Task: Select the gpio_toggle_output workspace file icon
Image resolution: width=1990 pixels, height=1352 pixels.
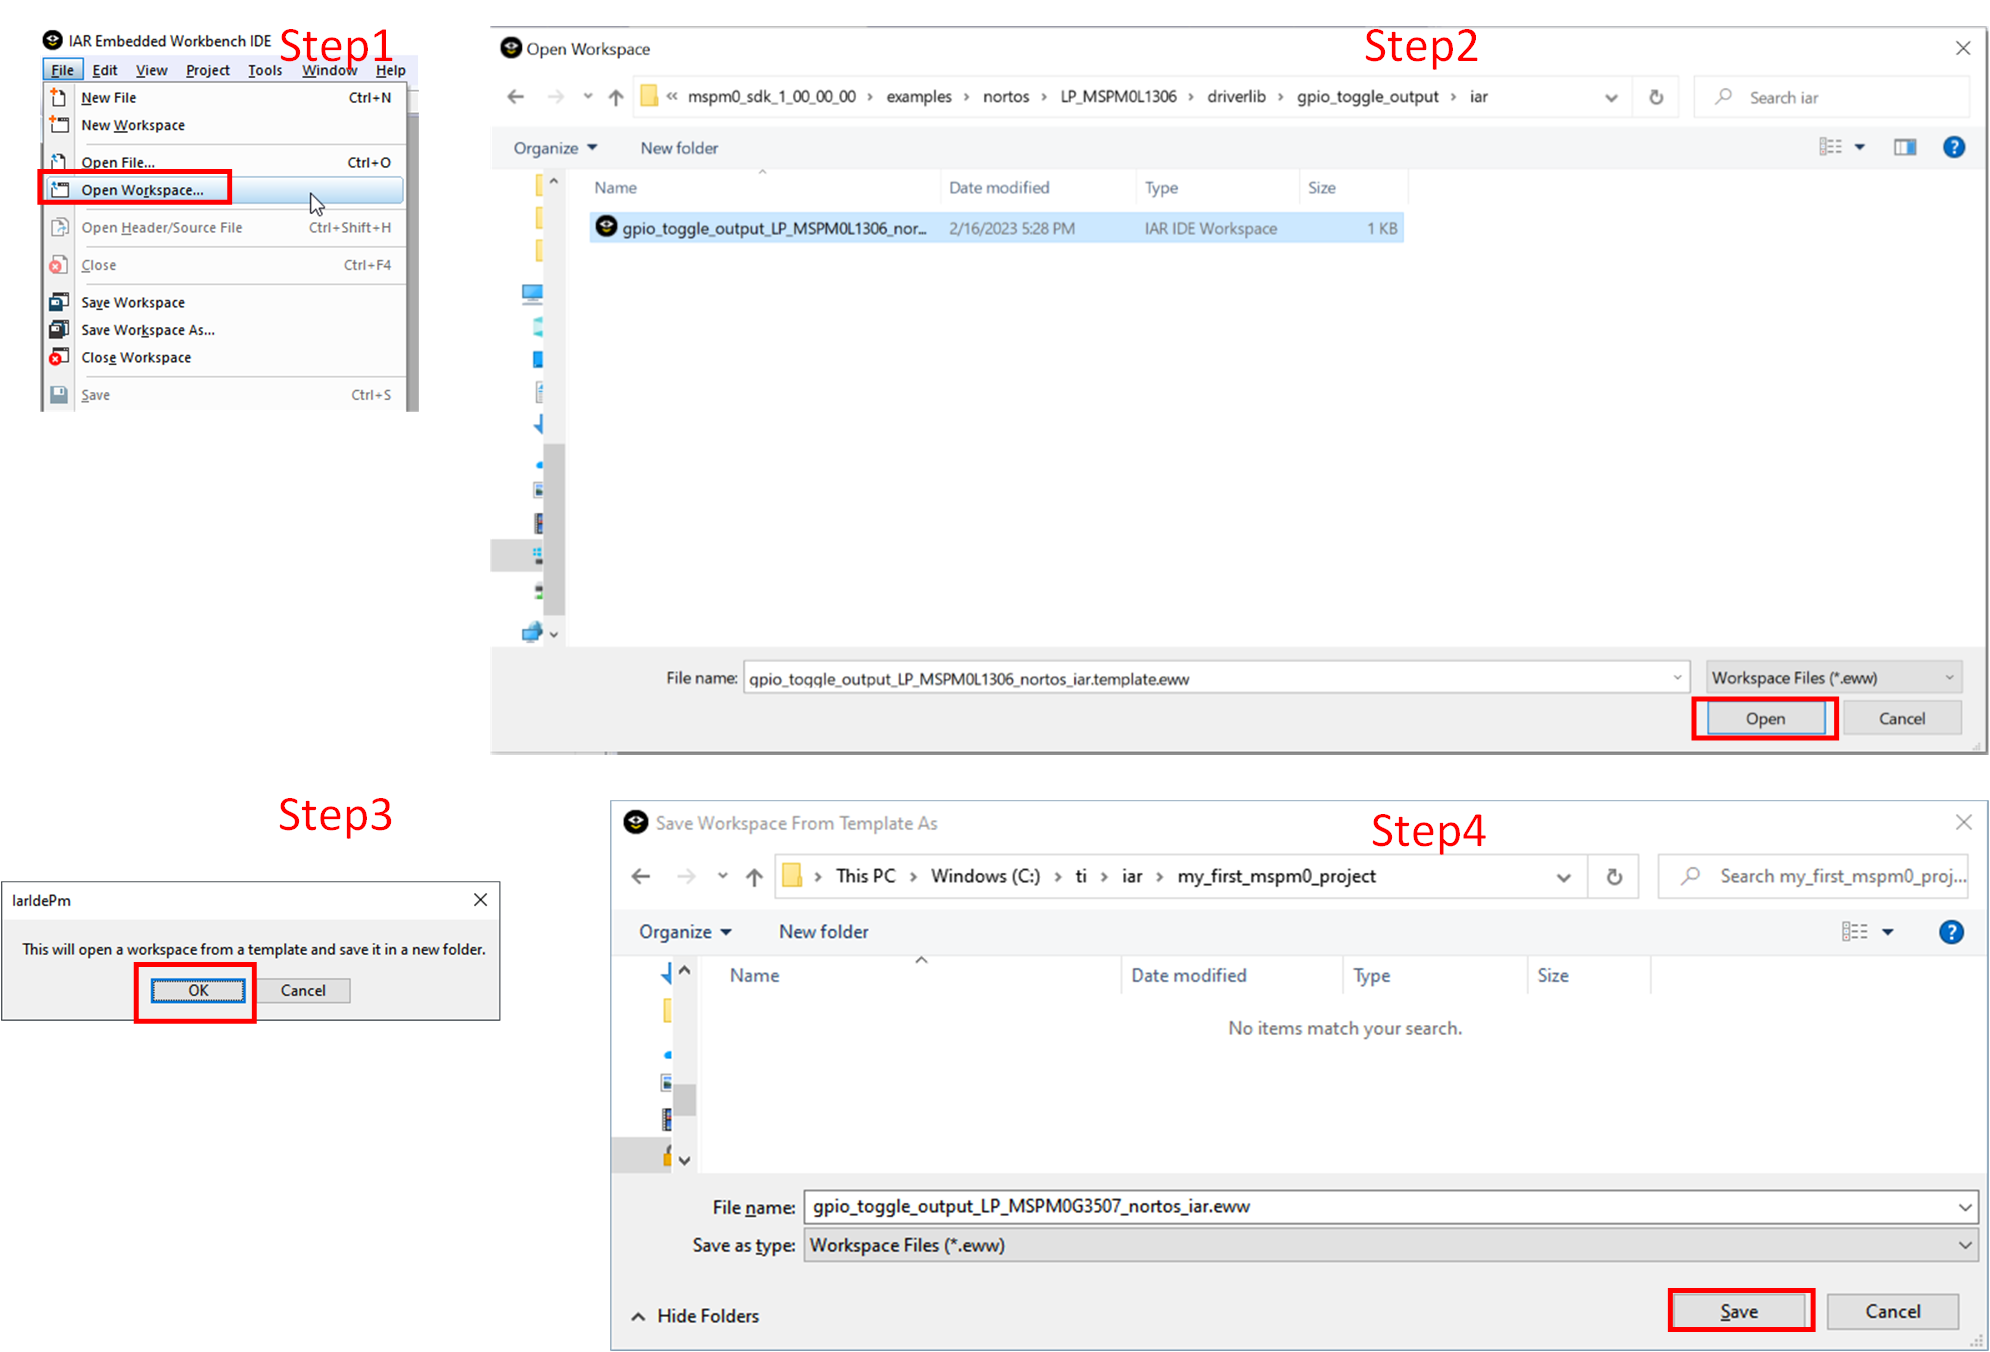Action: click(x=606, y=227)
